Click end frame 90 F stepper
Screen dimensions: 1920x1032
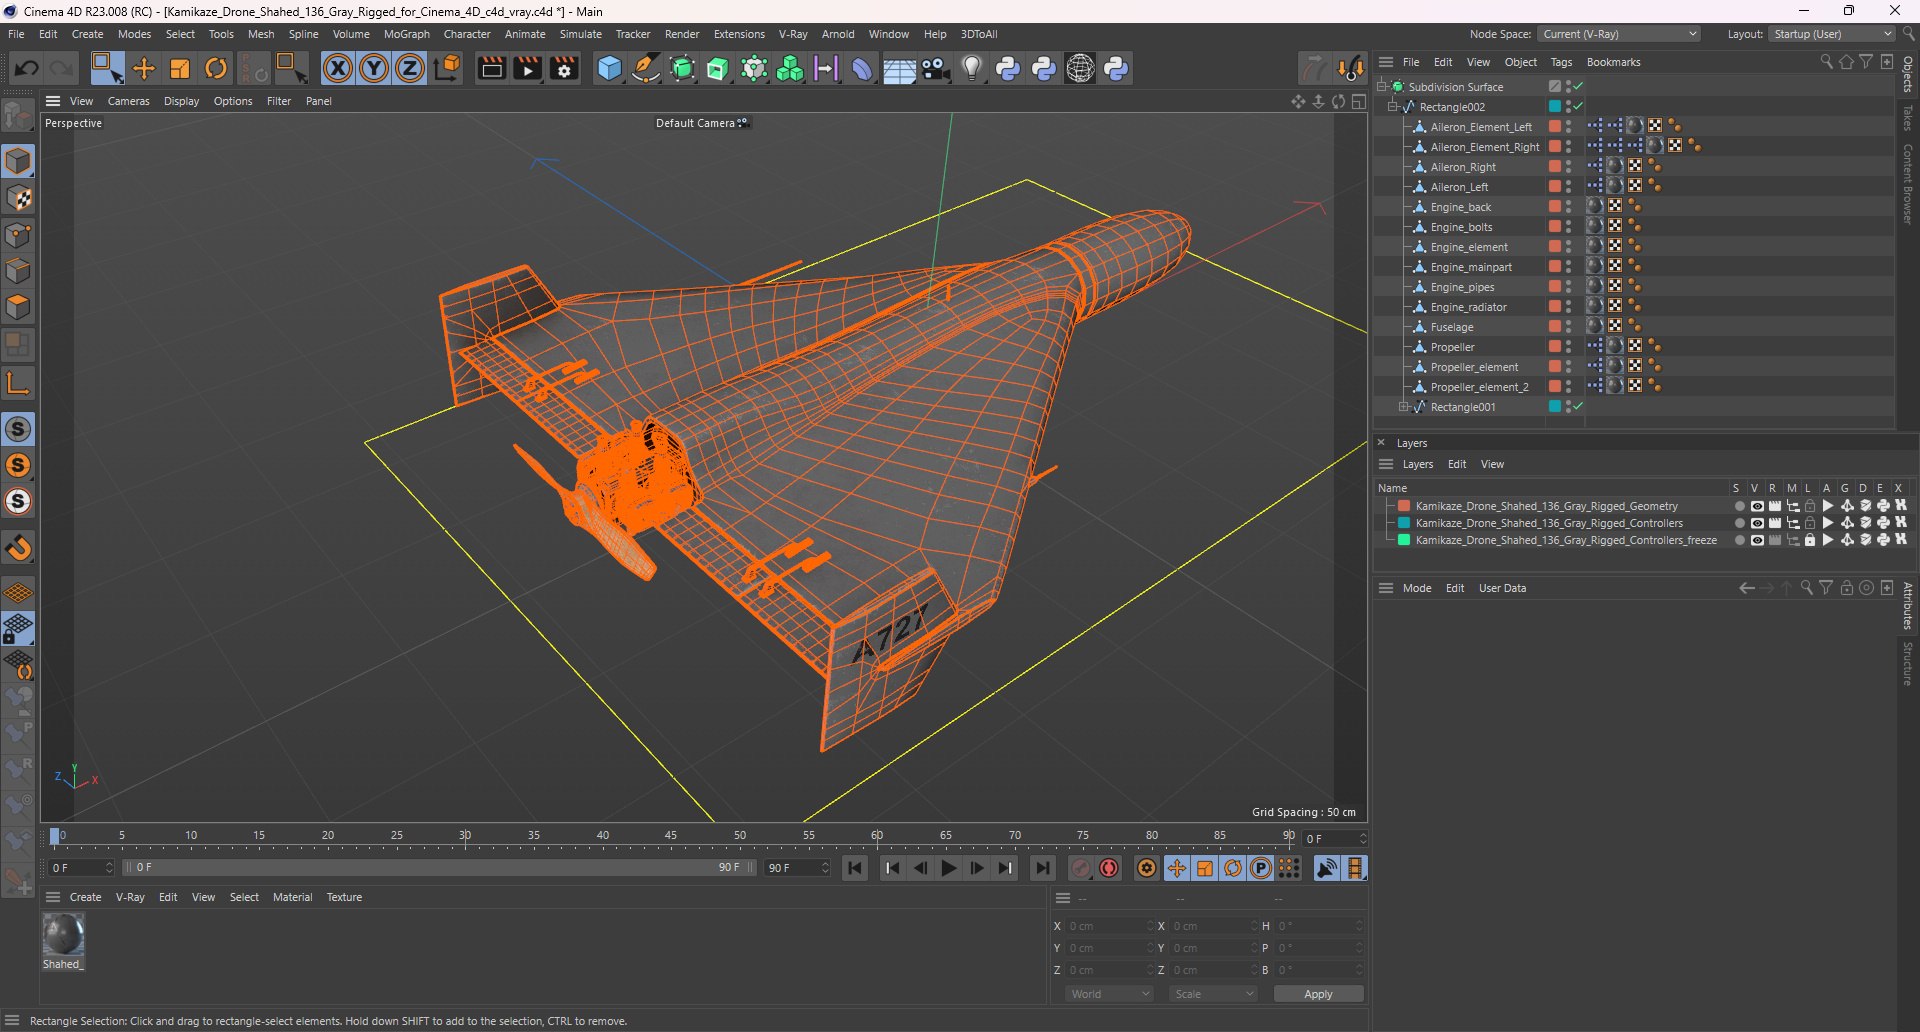click(x=825, y=868)
